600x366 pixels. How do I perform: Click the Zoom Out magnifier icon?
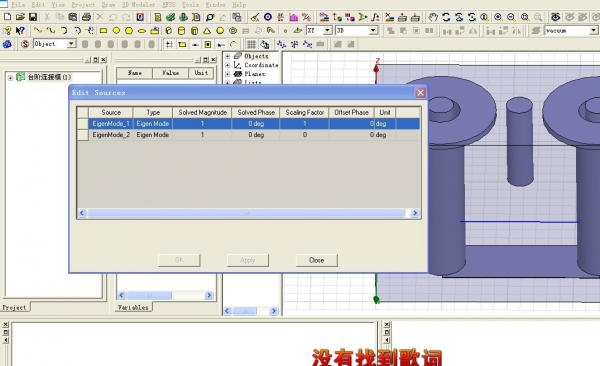511,17
